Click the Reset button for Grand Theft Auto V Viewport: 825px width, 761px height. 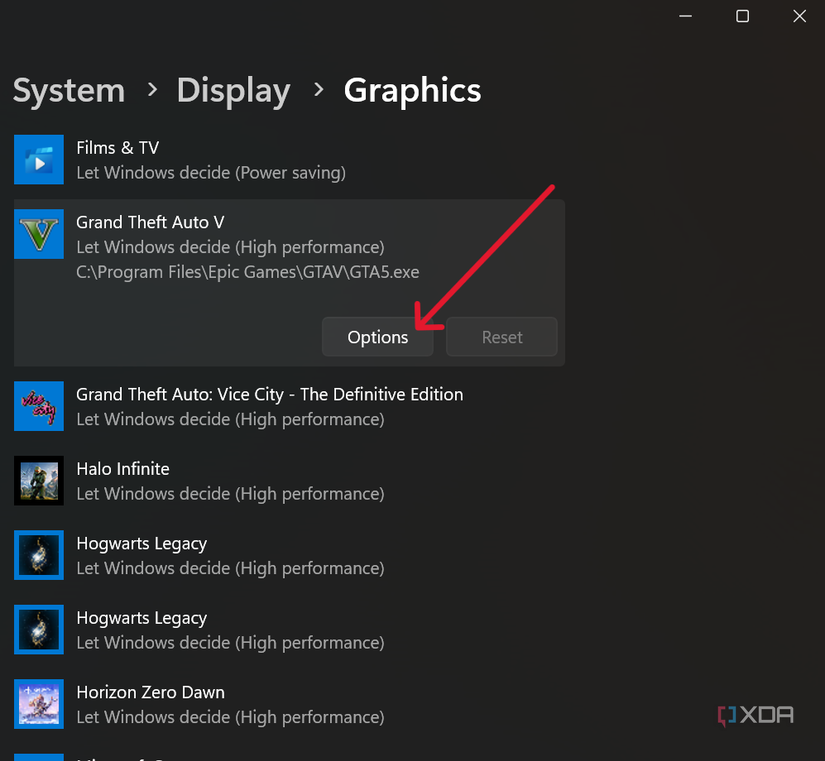(x=501, y=337)
